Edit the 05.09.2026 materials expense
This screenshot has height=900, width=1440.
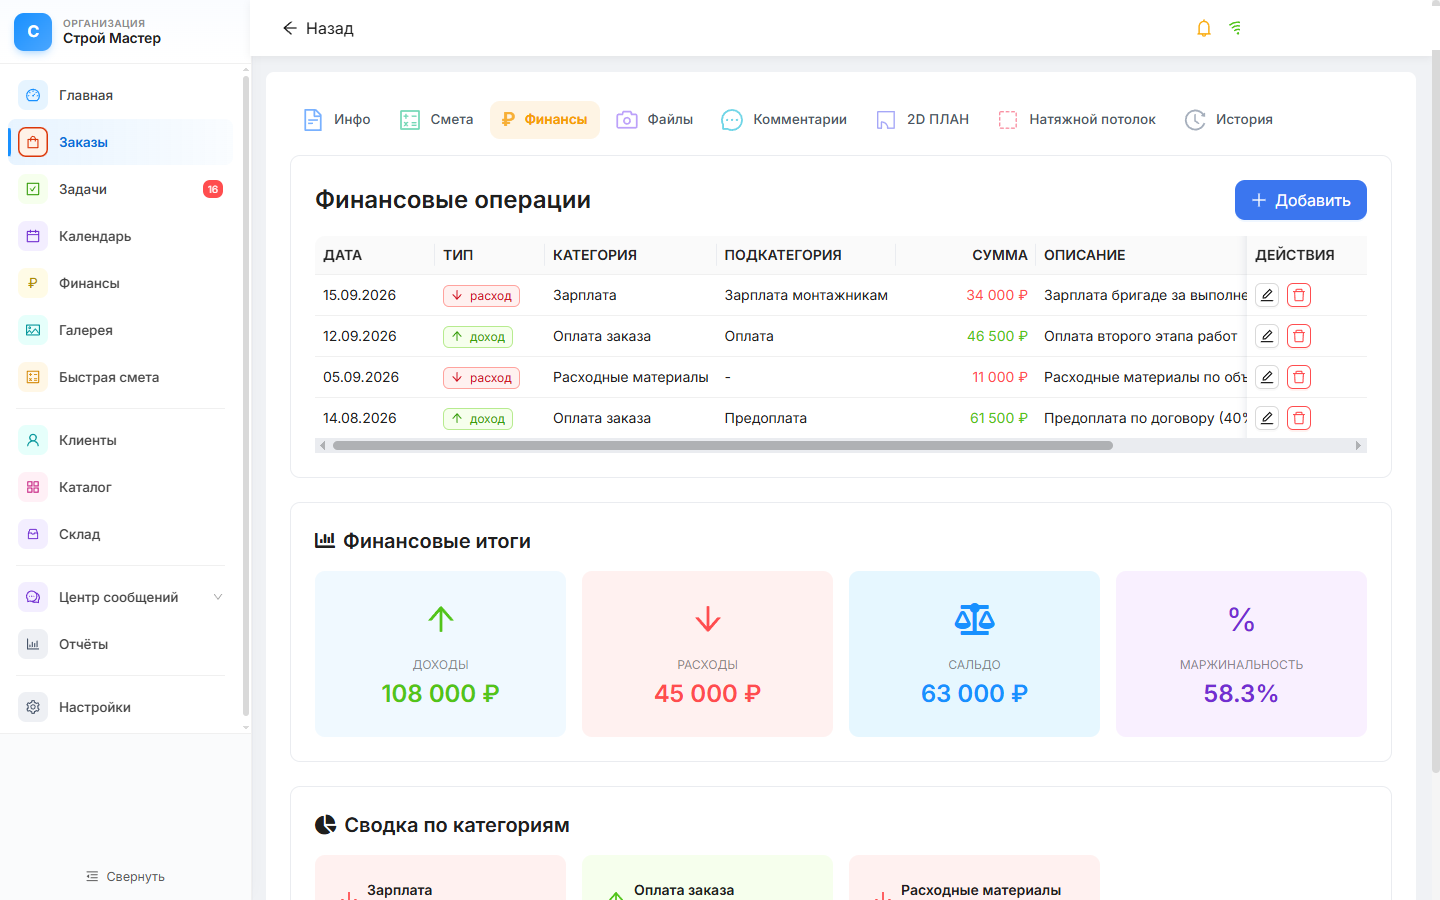1267,377
